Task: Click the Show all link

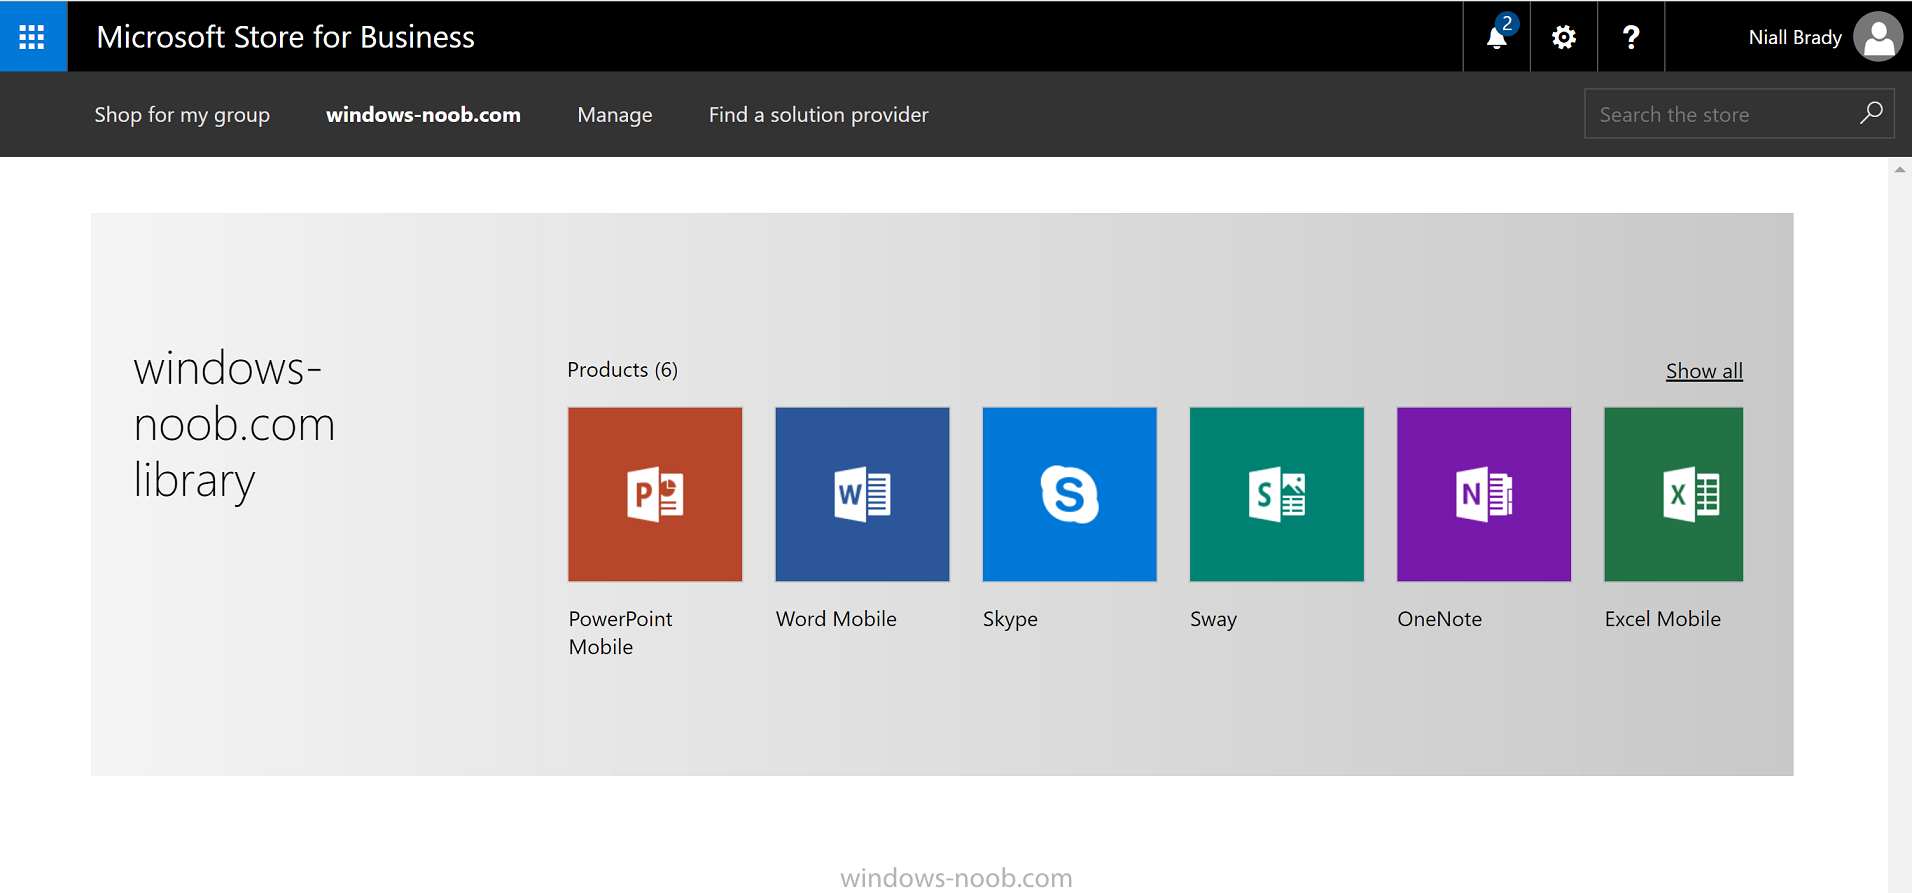Action: click(1704, 371)
